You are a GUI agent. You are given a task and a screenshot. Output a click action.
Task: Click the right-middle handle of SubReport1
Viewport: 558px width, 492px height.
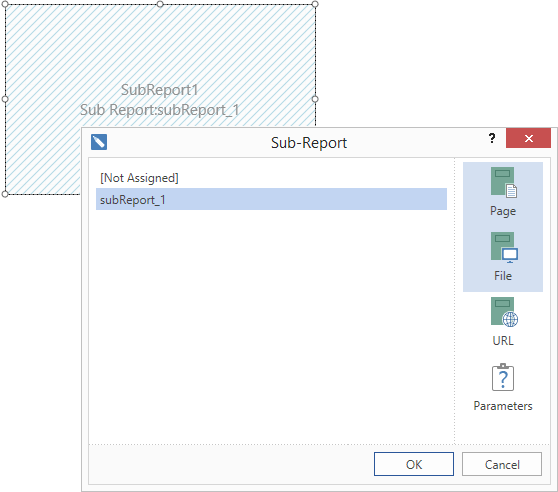pos(315,99)
